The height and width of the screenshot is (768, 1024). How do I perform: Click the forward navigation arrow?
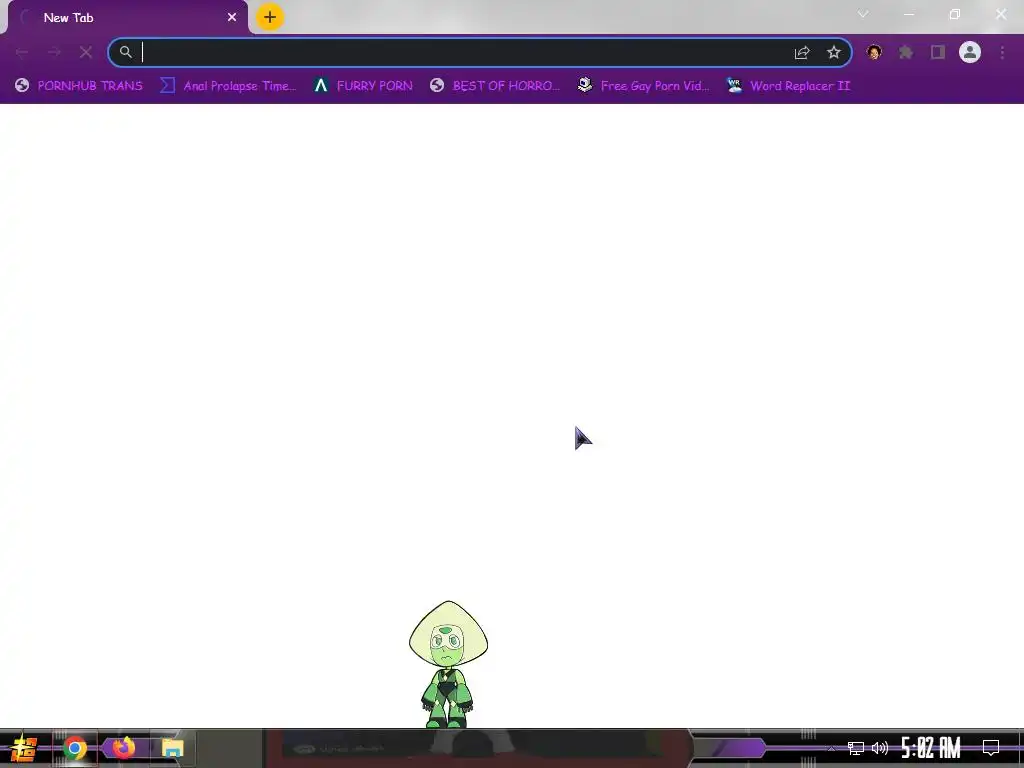[x=54, y=52]
